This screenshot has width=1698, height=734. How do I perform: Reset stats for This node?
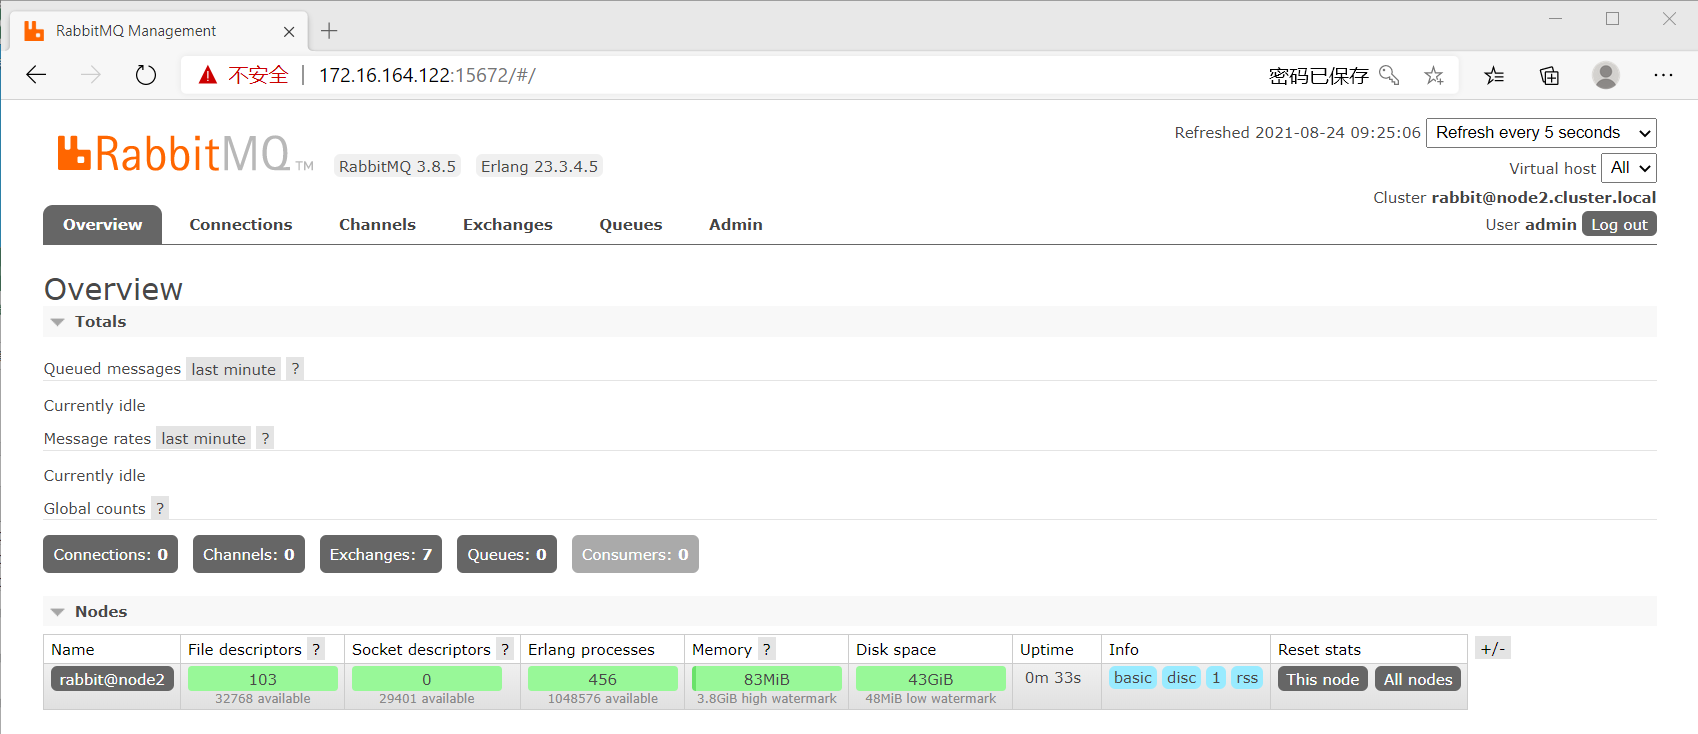point(1322,679)
